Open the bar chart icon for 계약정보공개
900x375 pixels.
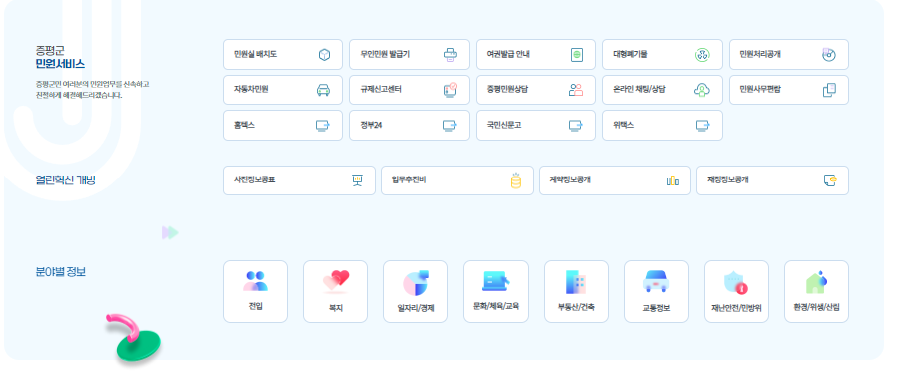coord(673,180)
